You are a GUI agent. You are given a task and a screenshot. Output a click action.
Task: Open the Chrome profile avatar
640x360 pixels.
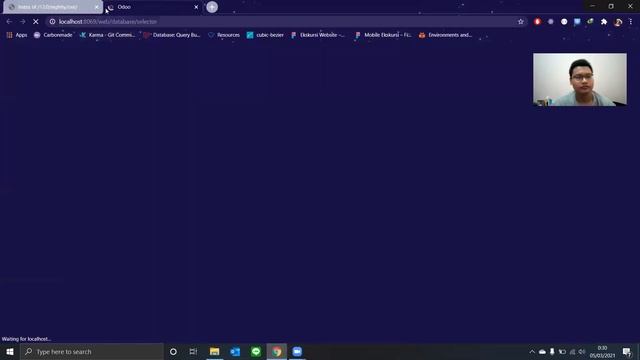(618, 22)
